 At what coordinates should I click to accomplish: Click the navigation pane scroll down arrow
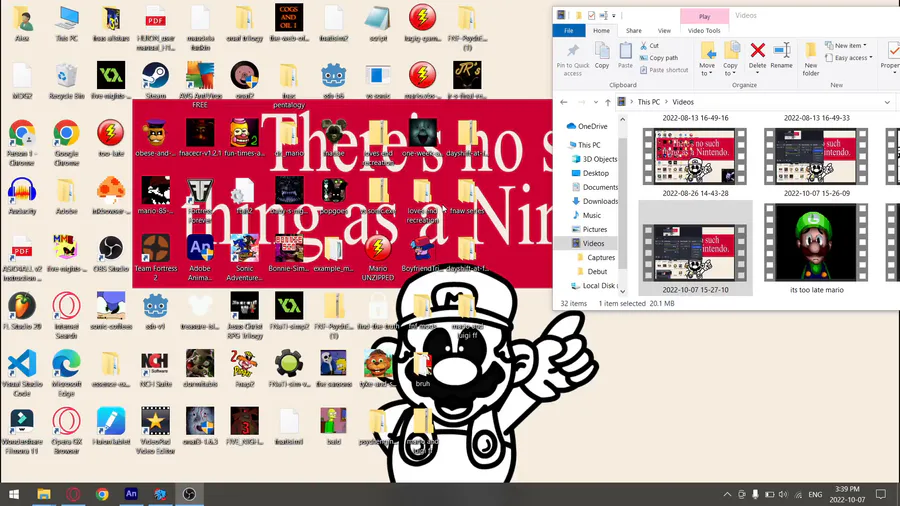click(623, 291)
